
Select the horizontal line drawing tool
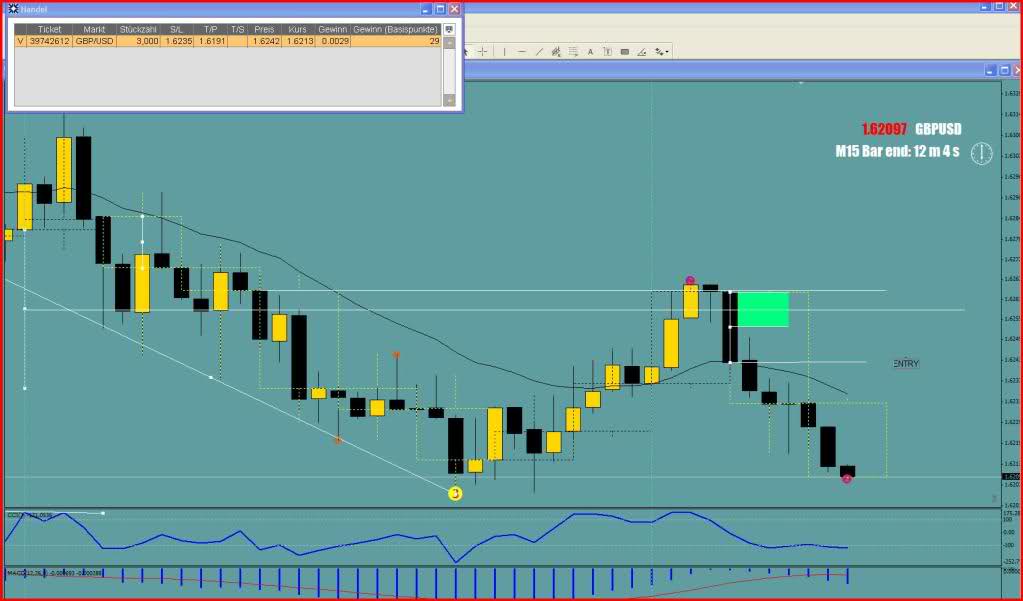(x=521, y=52)
